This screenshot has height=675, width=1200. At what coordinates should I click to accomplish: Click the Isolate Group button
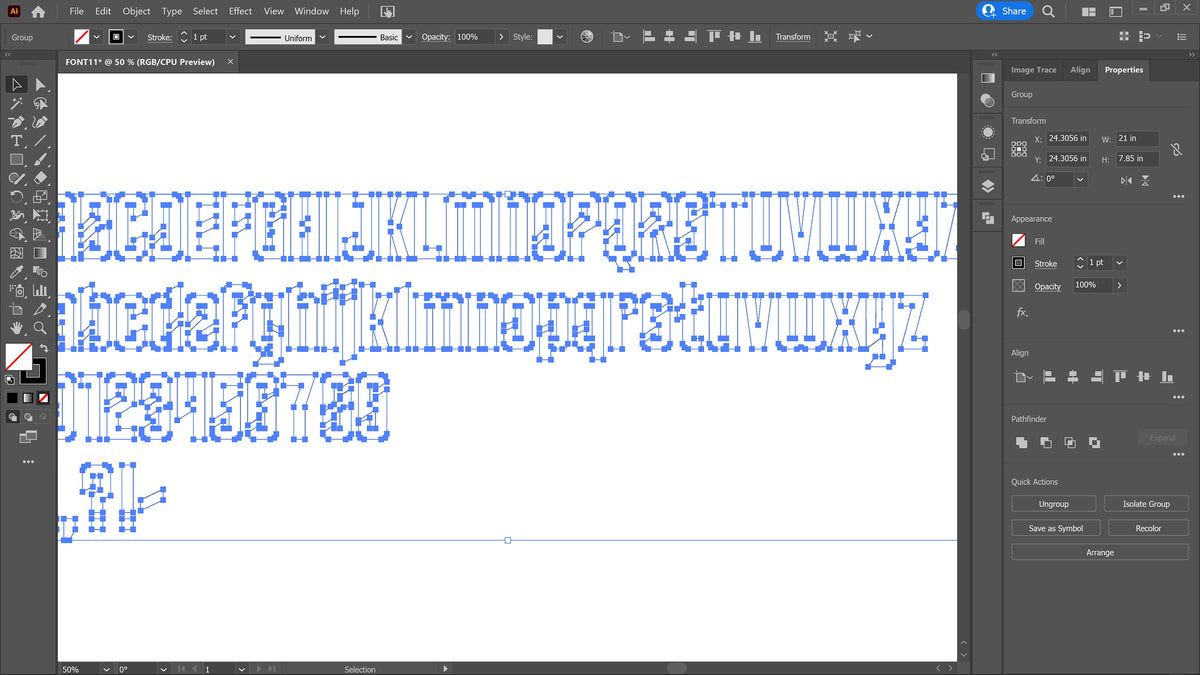click(1146, 504)
